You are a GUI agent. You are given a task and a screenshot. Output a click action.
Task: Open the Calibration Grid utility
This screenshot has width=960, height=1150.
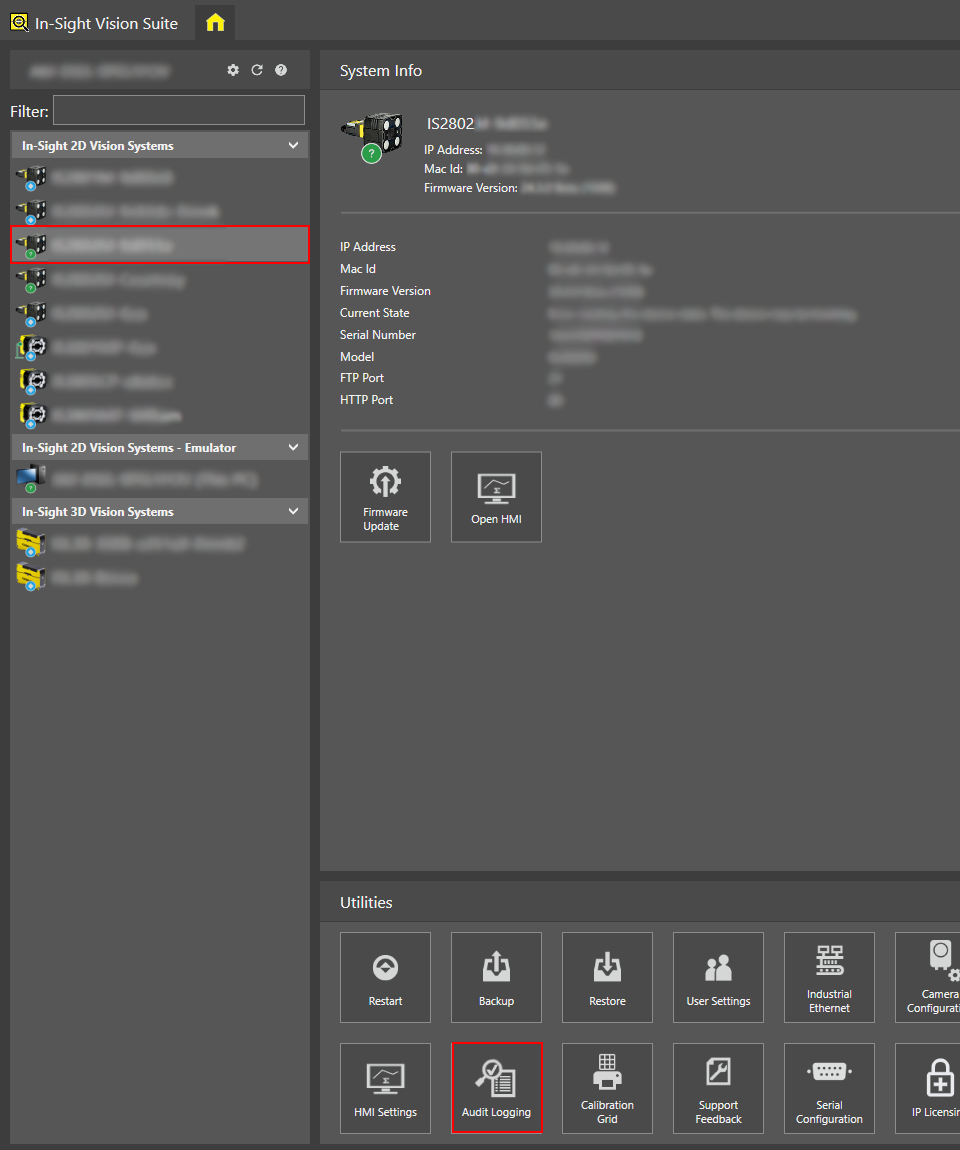(607, 1088)
